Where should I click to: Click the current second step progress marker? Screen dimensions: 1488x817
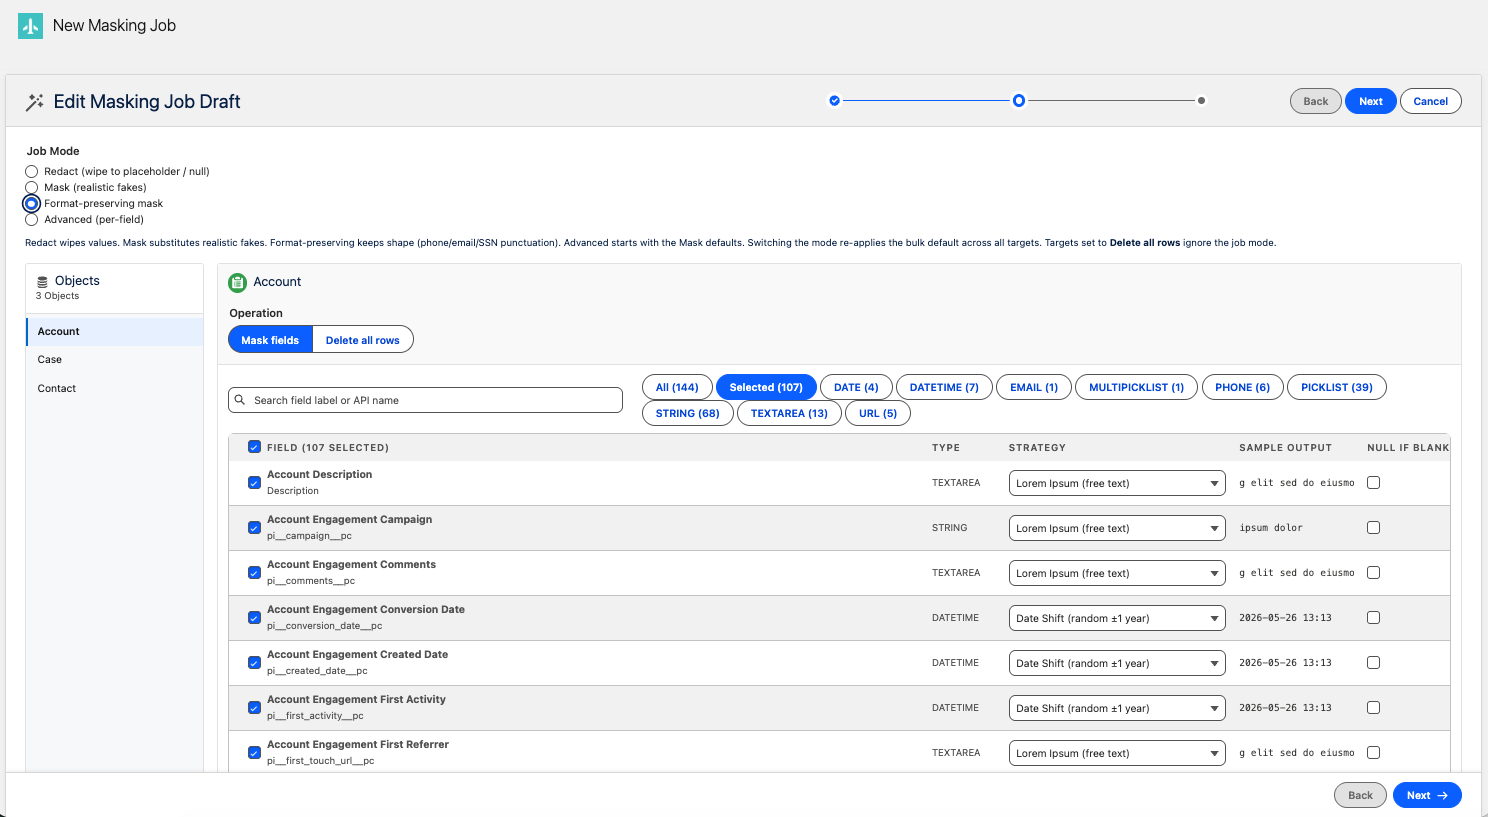pos(1018,101)
